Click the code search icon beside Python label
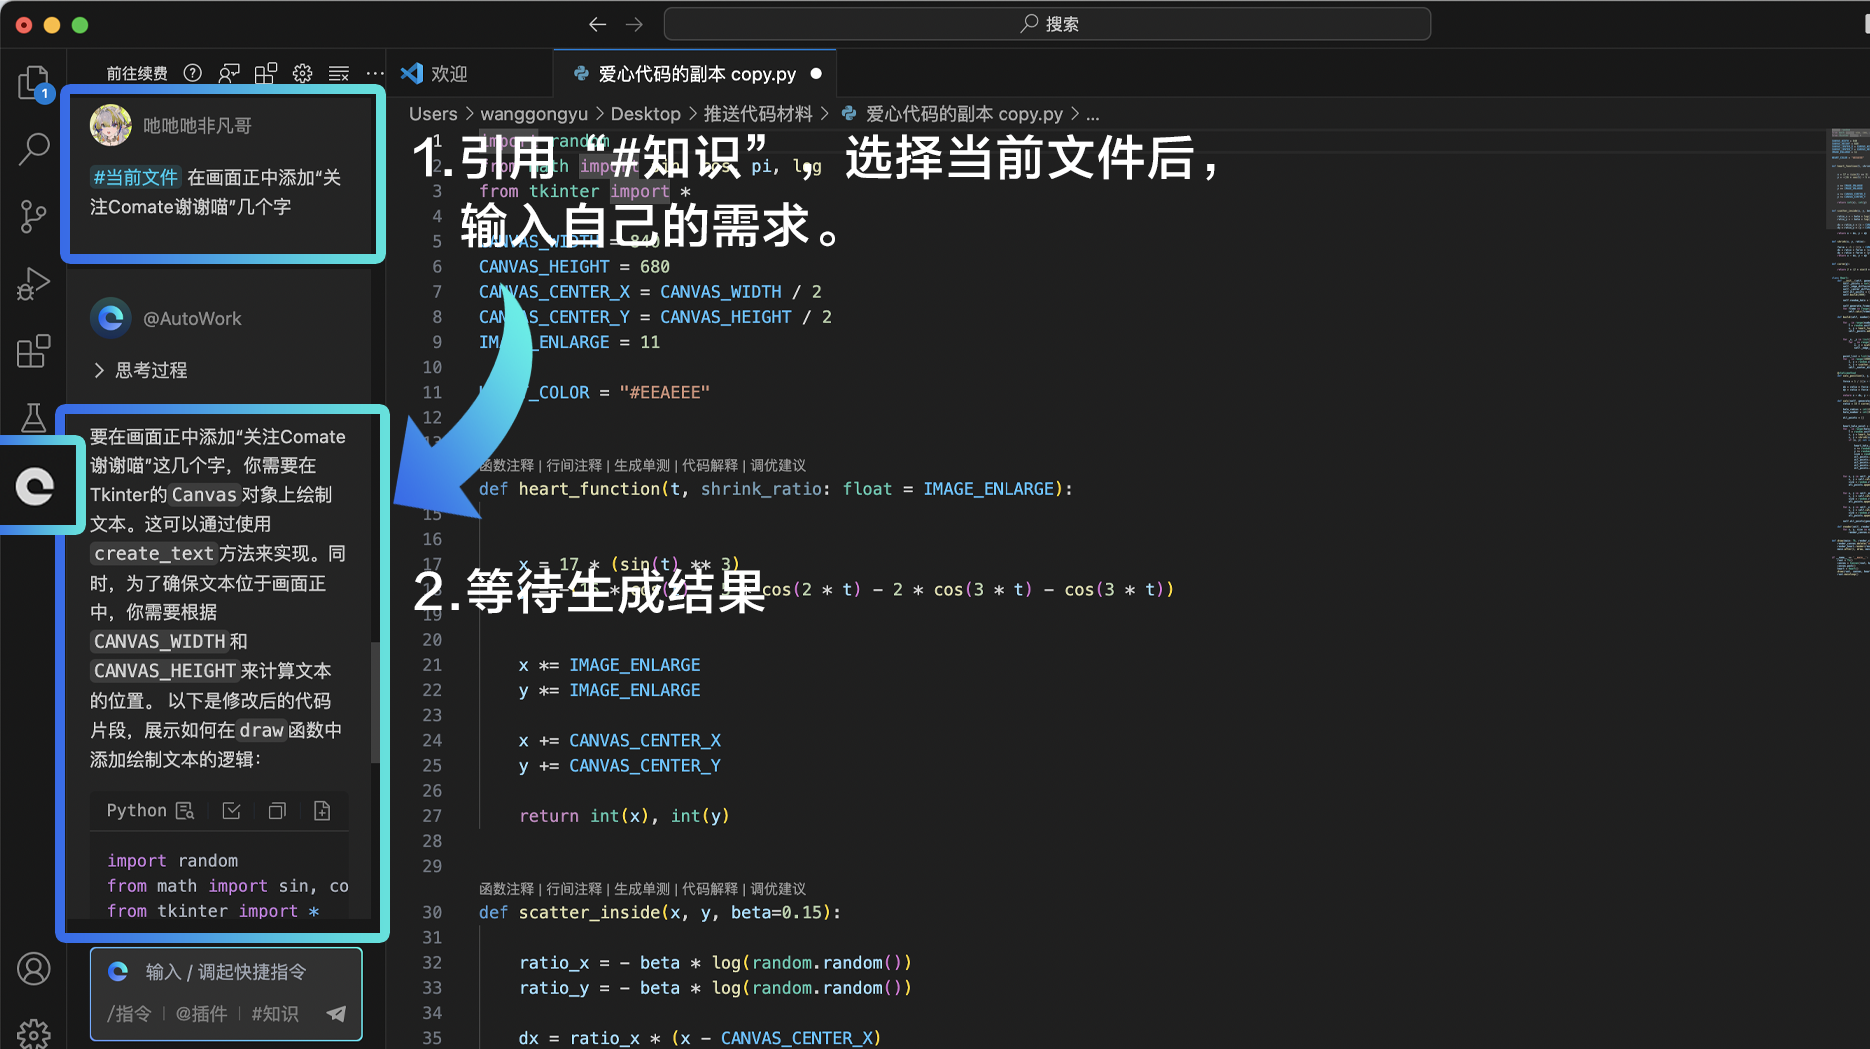 [185, 811]
